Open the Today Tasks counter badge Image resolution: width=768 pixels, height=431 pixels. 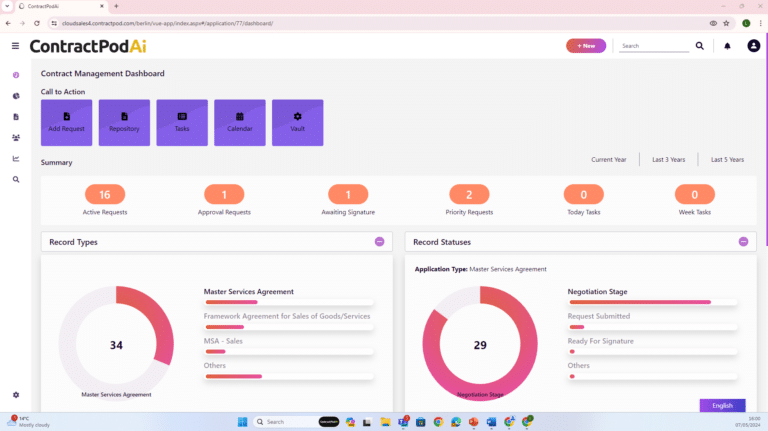point(584,194)
